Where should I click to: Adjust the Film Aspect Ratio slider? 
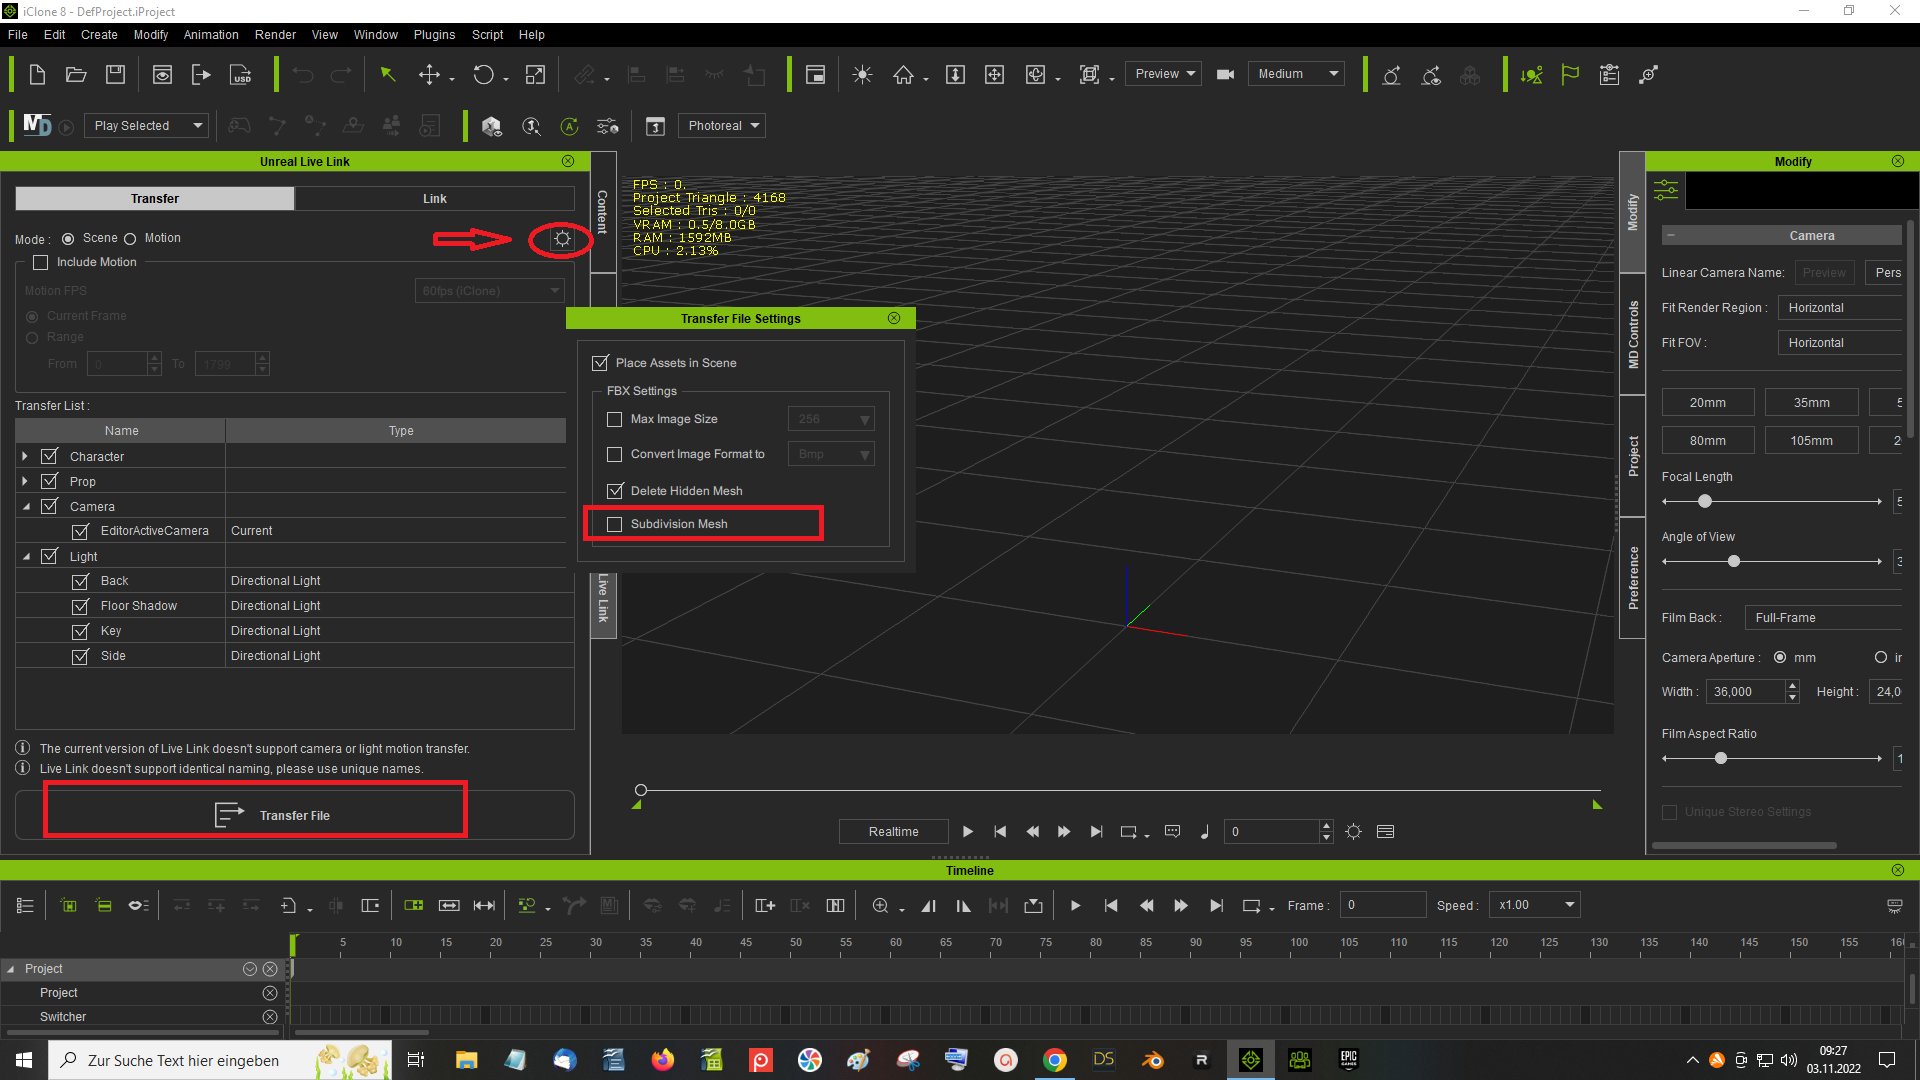point(1721,759)
